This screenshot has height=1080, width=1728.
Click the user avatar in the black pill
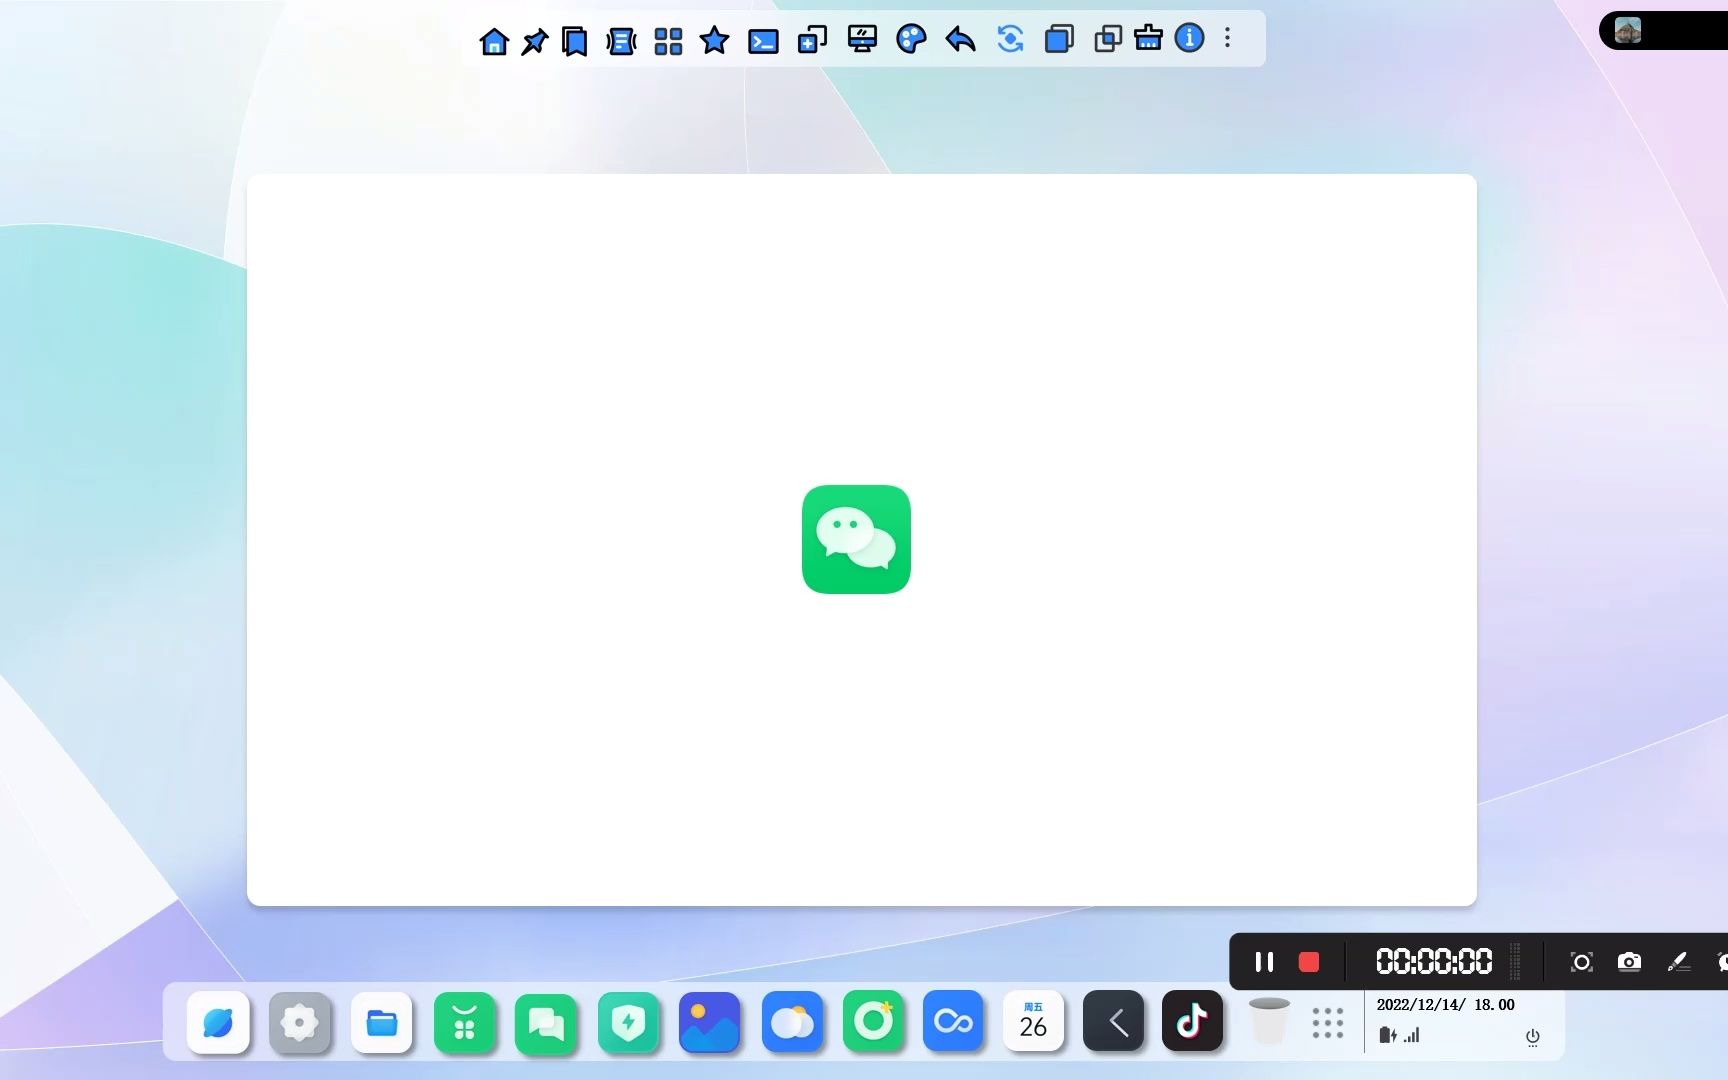click(x=1628, y=30)
